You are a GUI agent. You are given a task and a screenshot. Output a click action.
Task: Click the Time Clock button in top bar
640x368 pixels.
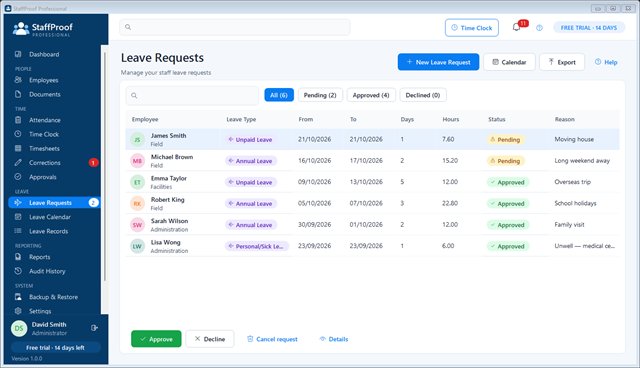pos(471,28)
